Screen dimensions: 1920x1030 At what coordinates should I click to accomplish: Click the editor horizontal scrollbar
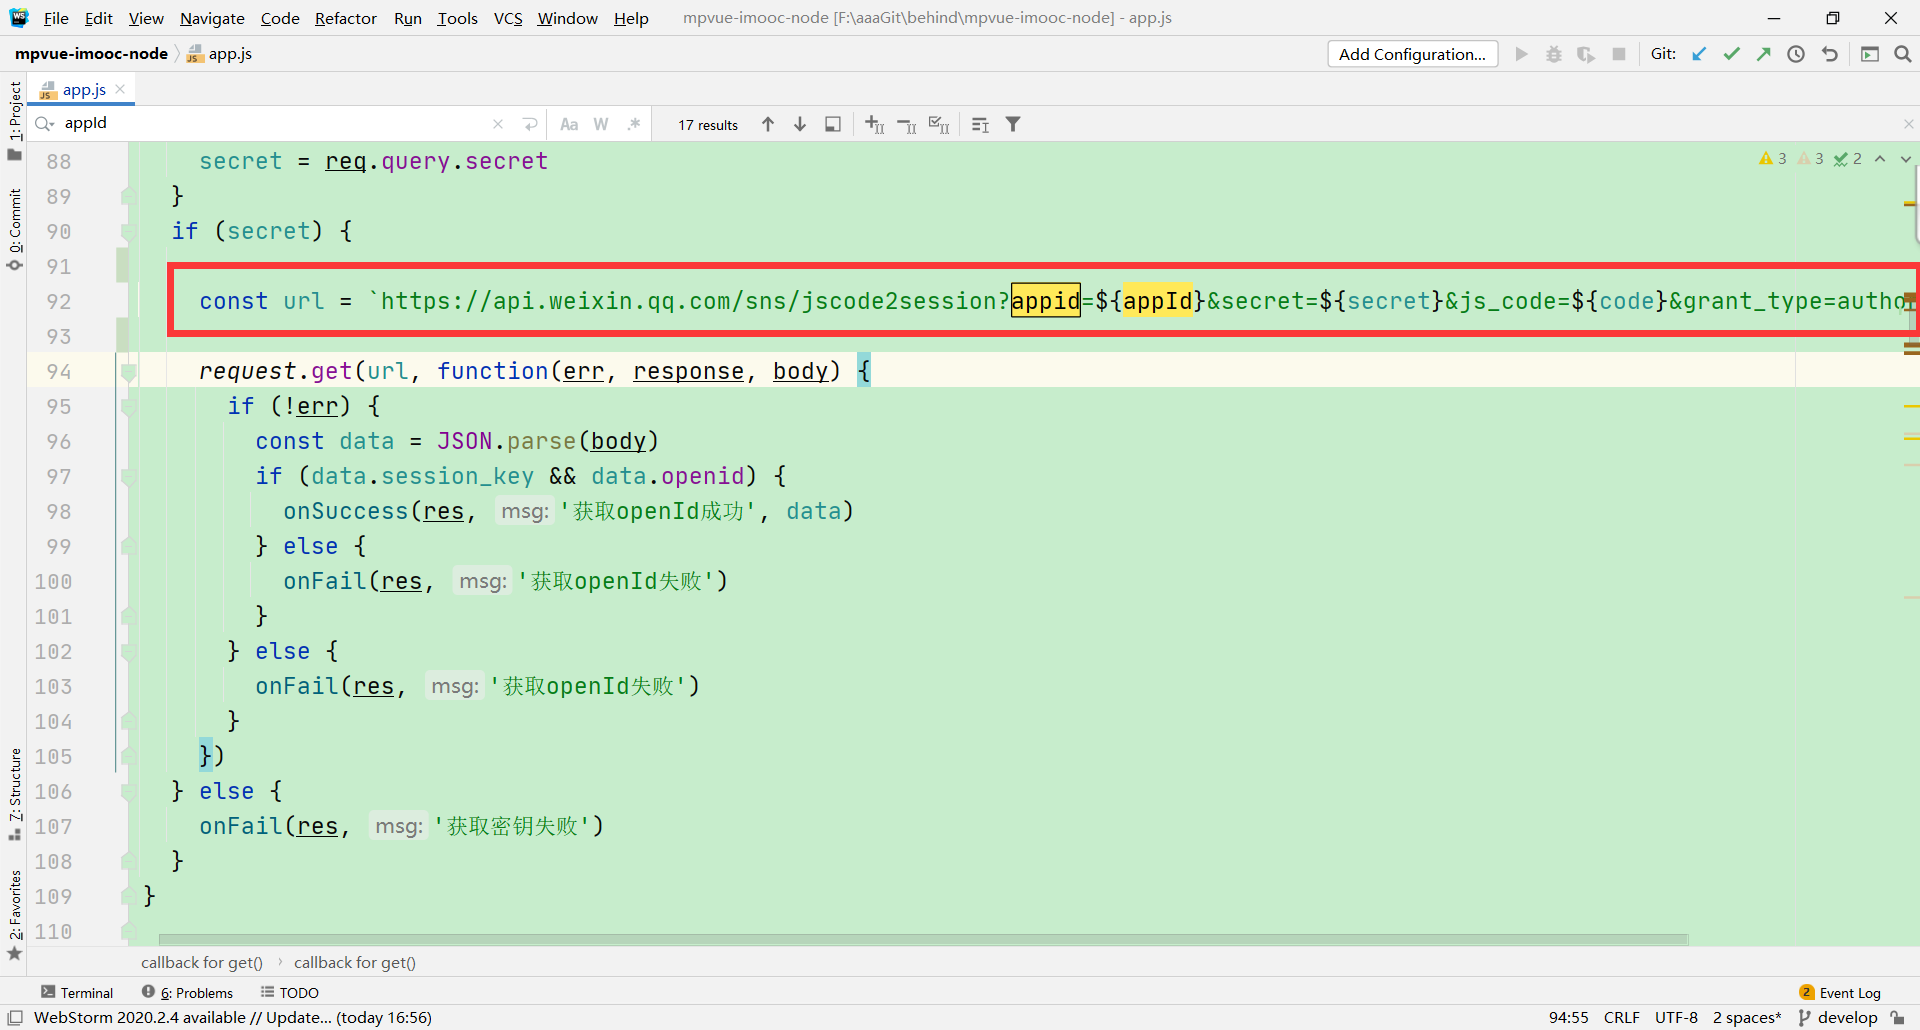pyautogui.click(x=923, y=939)
